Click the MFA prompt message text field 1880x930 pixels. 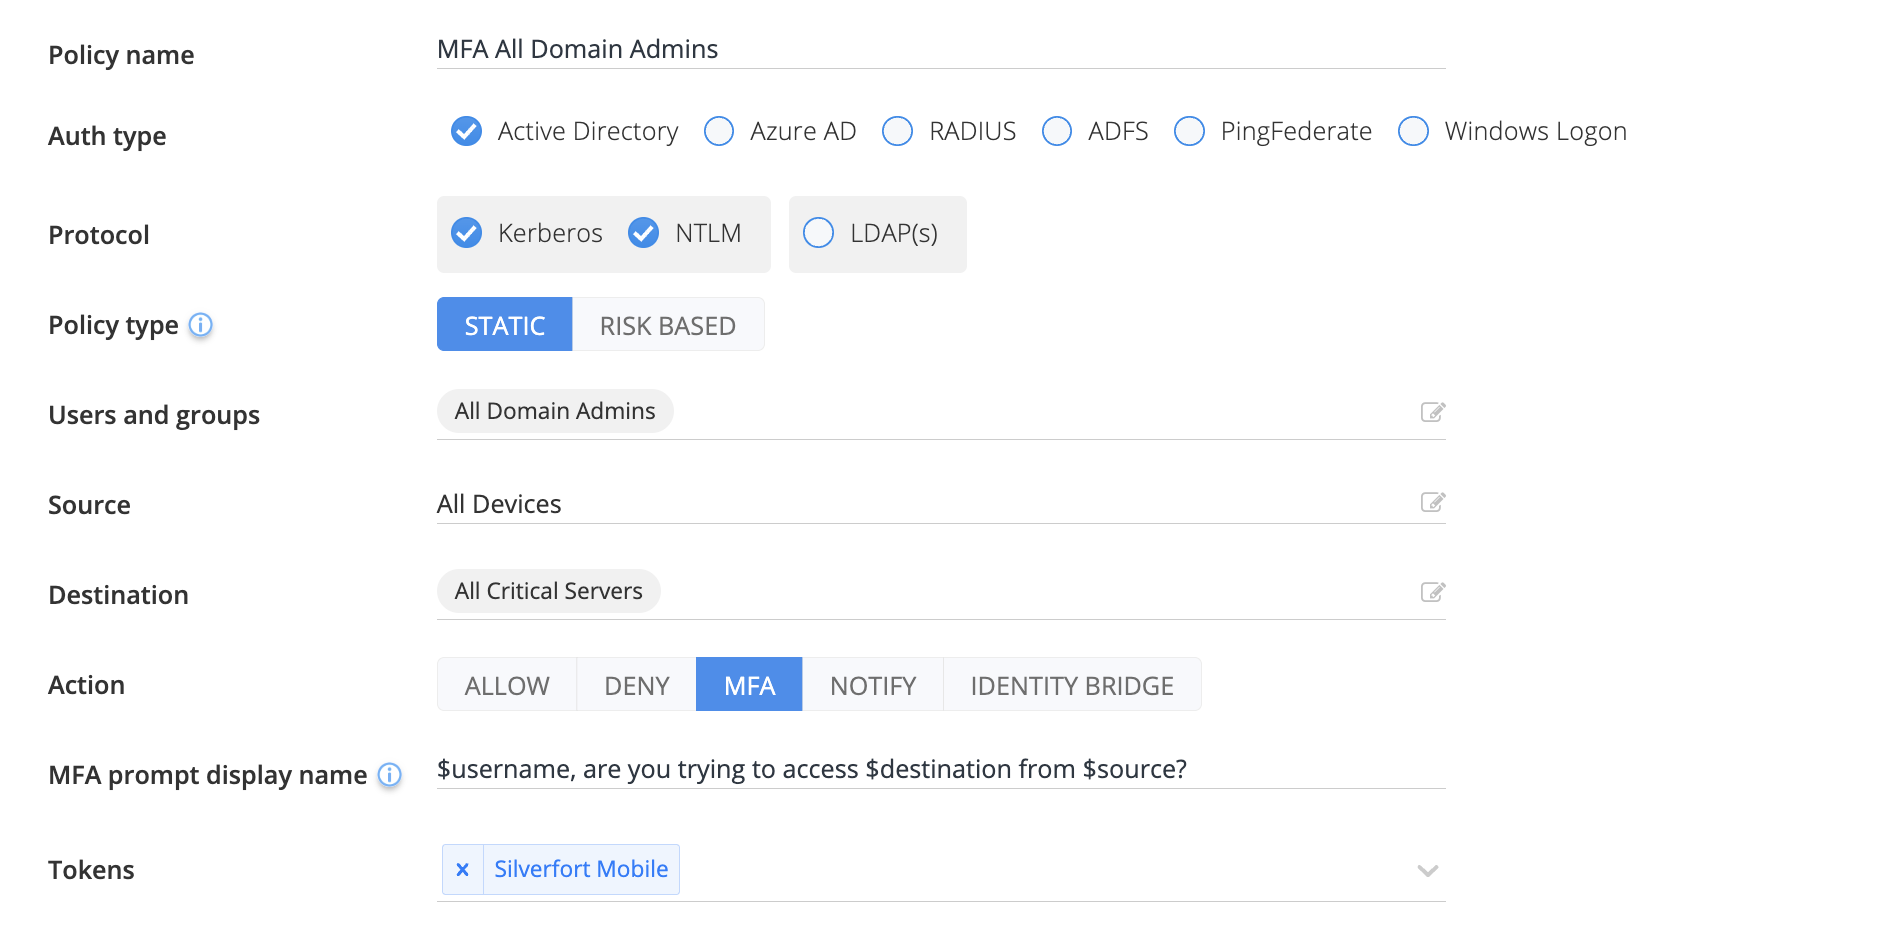pyautogui.click(x=940, y=769)
